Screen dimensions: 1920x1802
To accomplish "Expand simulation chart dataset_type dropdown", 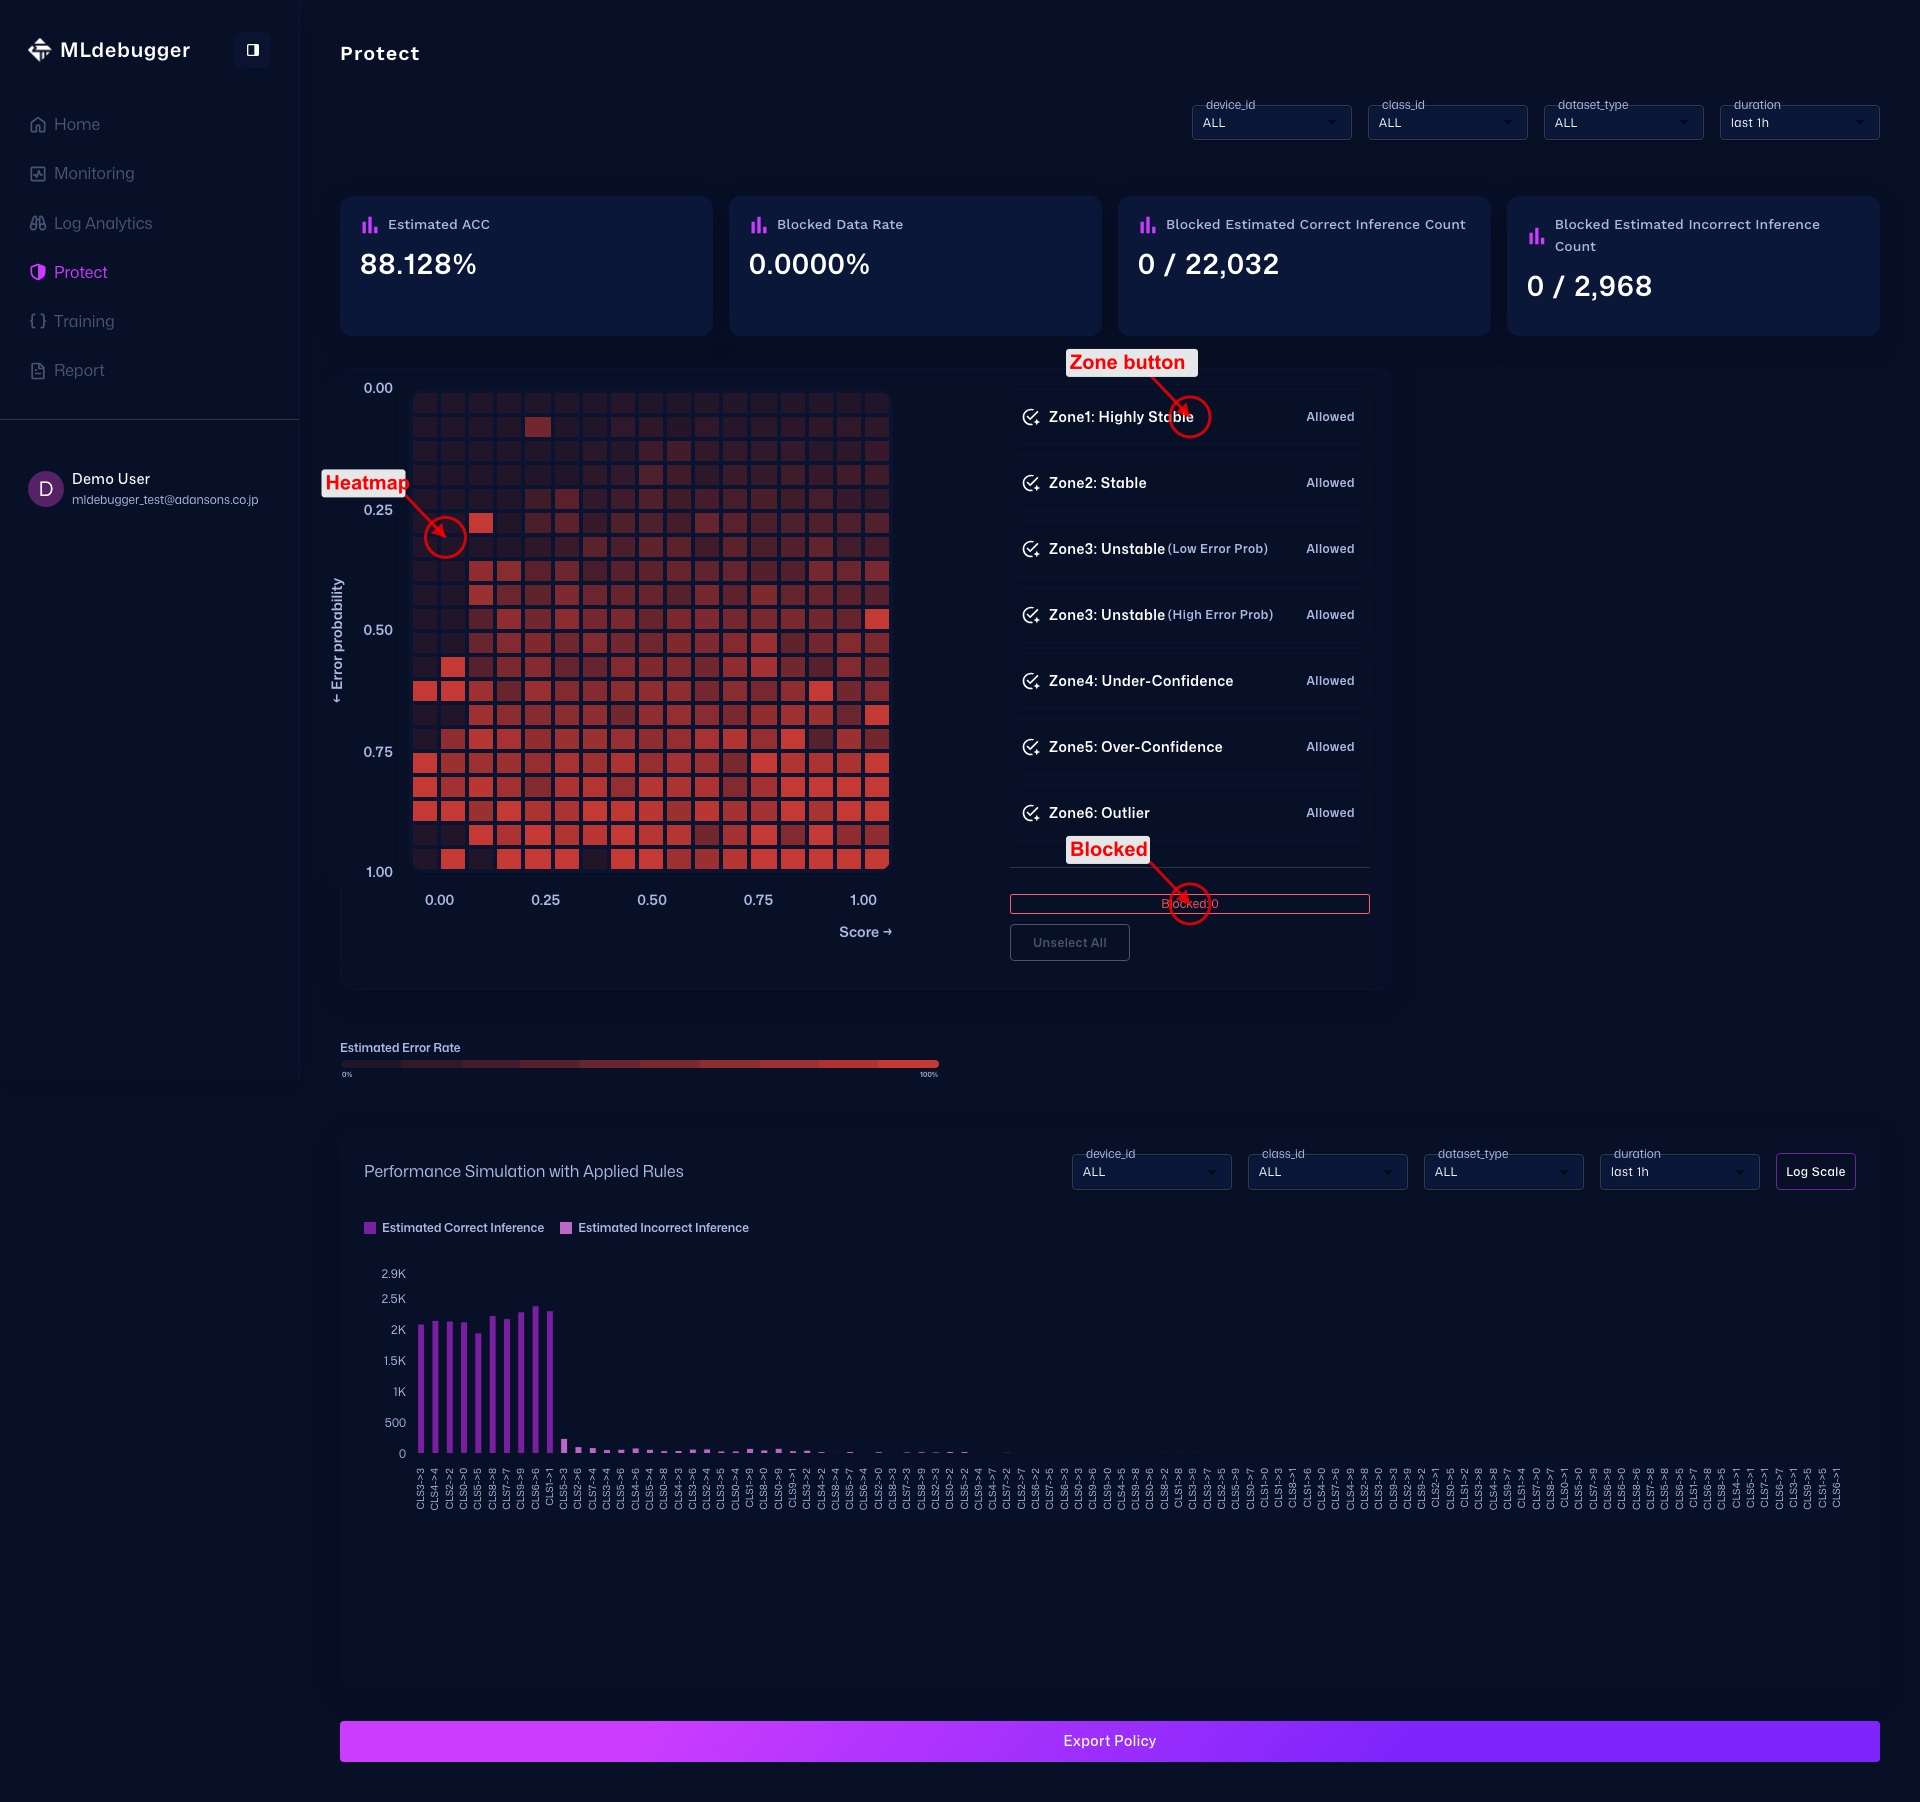I will [1502, 1172].
